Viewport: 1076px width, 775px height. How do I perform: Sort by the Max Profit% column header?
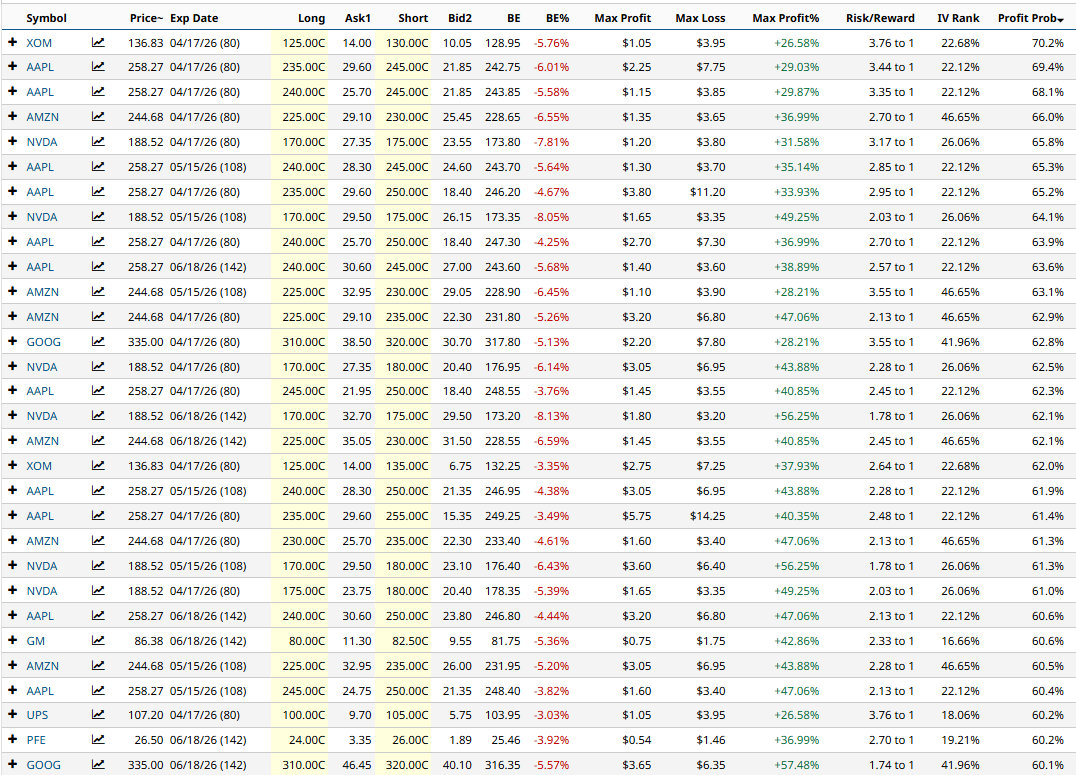coord(786,18)
